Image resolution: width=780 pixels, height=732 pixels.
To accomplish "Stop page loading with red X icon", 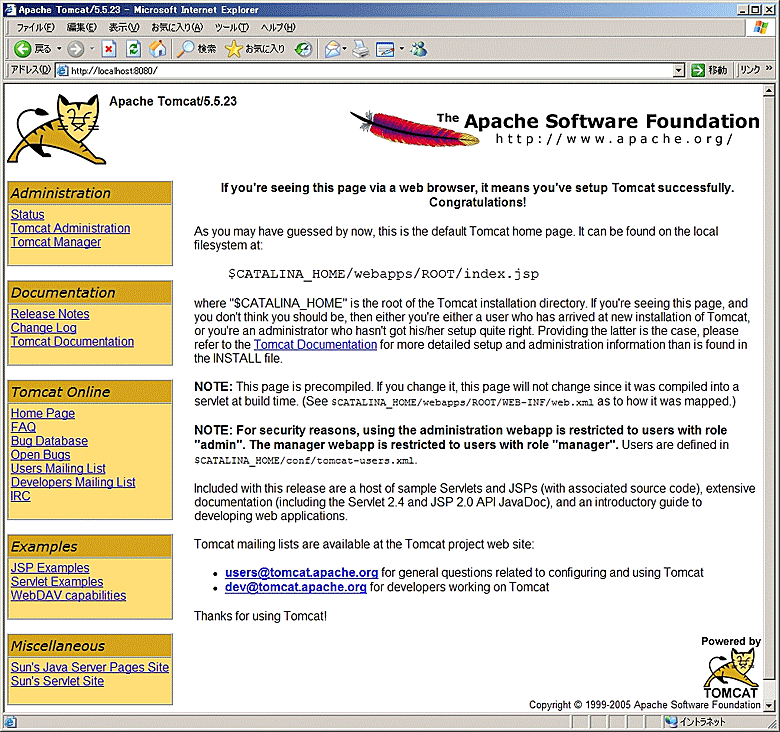I will click(109, 49).
